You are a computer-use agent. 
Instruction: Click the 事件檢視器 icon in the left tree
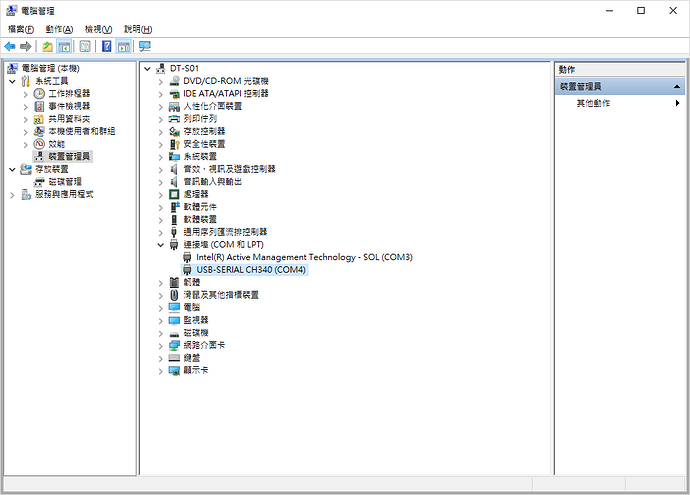(39, 106)
